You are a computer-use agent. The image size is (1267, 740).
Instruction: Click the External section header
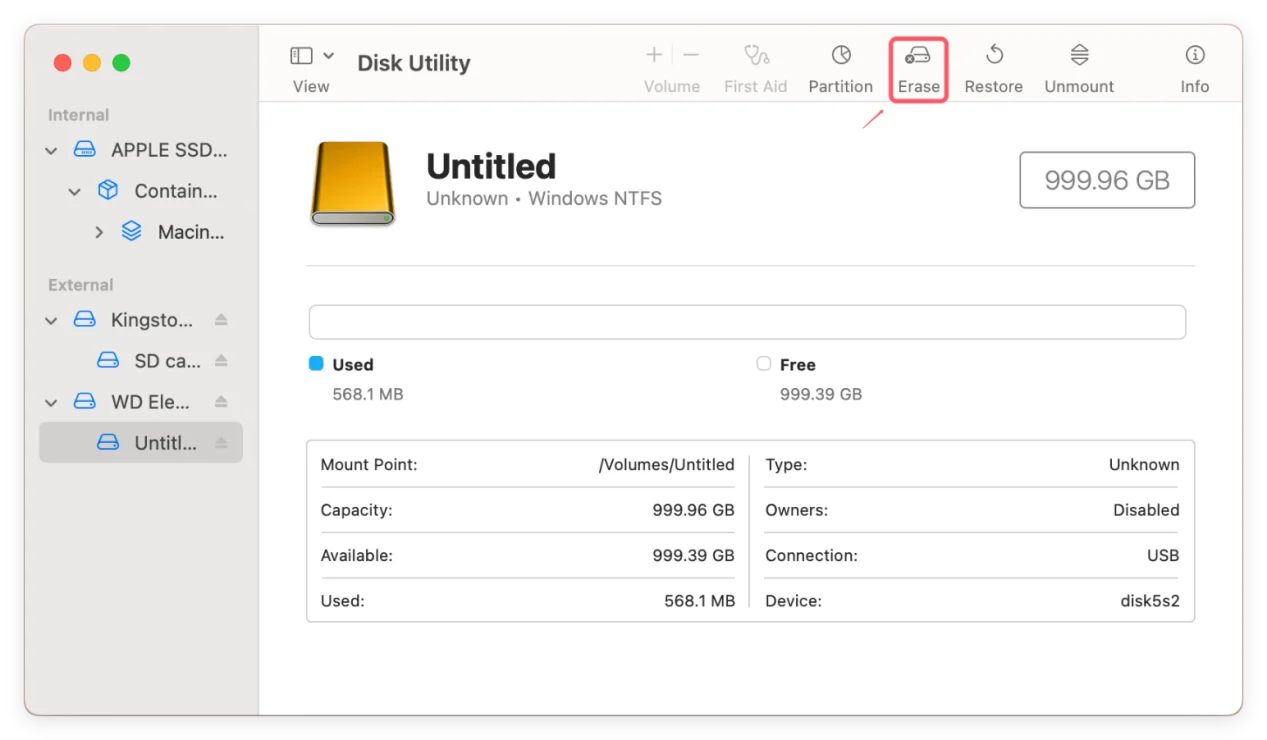coord(81,285)
